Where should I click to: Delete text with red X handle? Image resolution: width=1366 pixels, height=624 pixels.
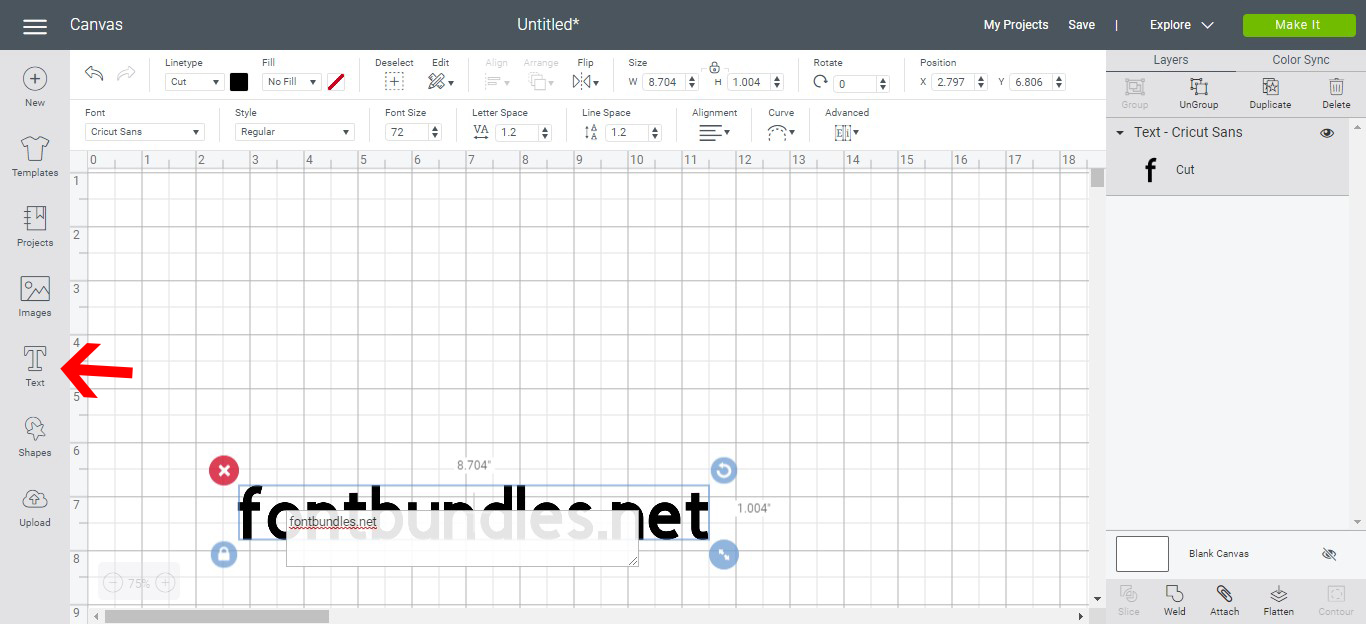pos(224,470)
